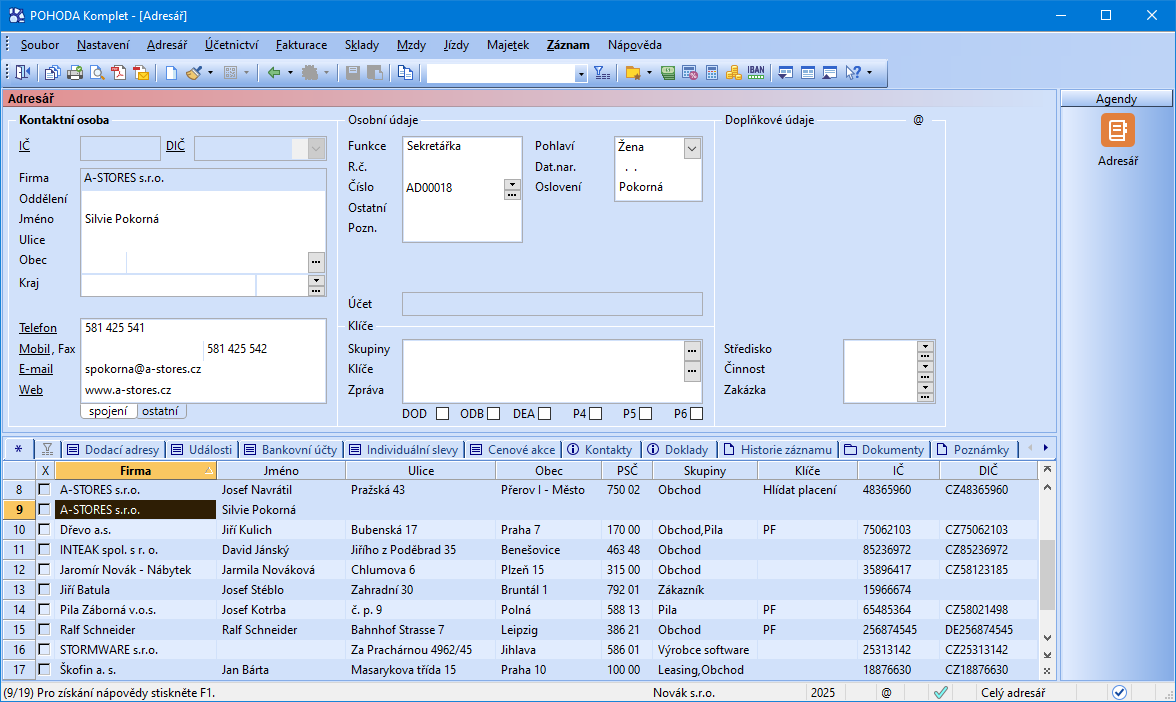Viewport: 1176px width, 702px height.
Task: Click the Telefon label link
Action: click(38, 328)
